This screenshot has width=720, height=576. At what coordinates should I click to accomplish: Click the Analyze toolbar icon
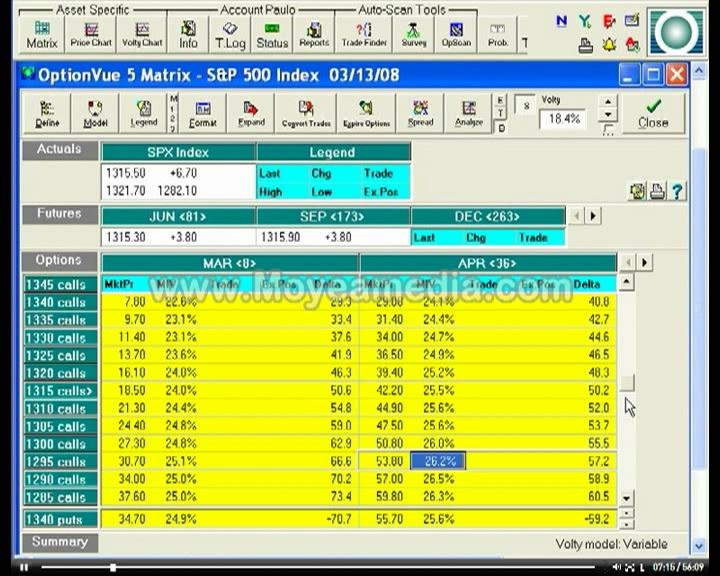point(468,113)
